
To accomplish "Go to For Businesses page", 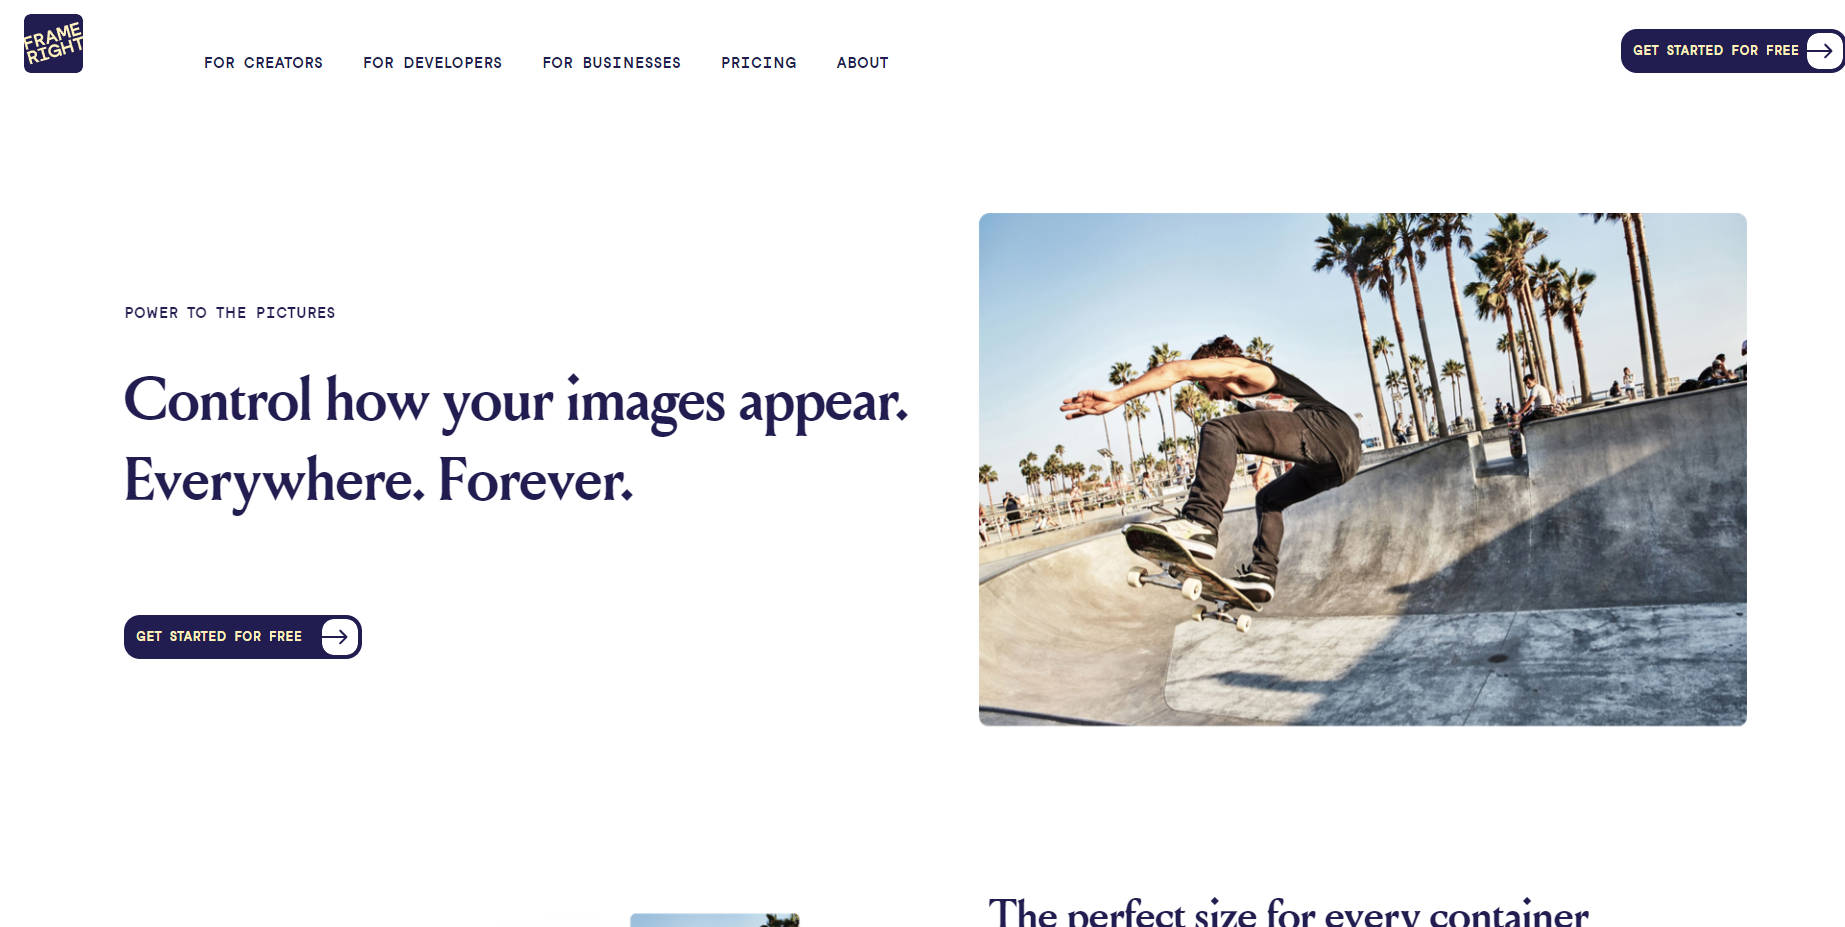I will [x=611, y=62].
